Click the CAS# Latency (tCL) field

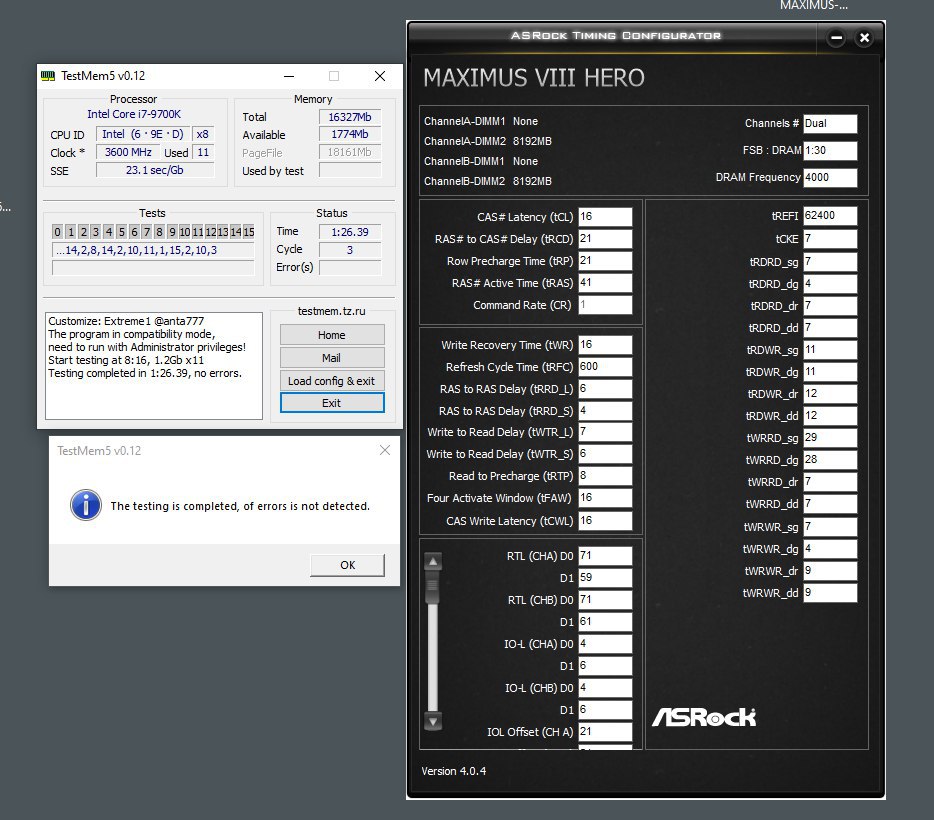(605, 217)
